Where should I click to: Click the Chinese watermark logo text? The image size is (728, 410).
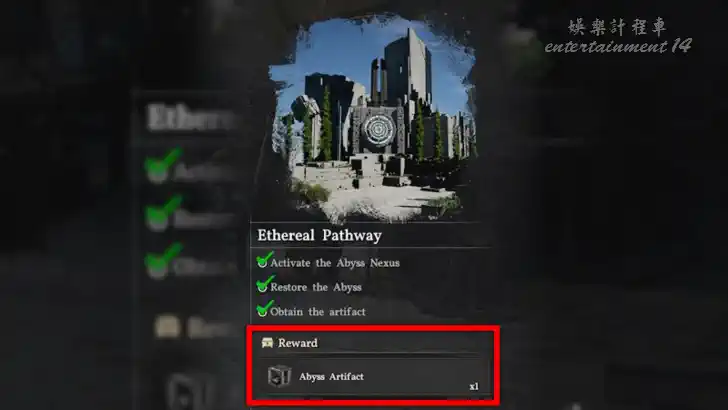[x=617, y=27]
